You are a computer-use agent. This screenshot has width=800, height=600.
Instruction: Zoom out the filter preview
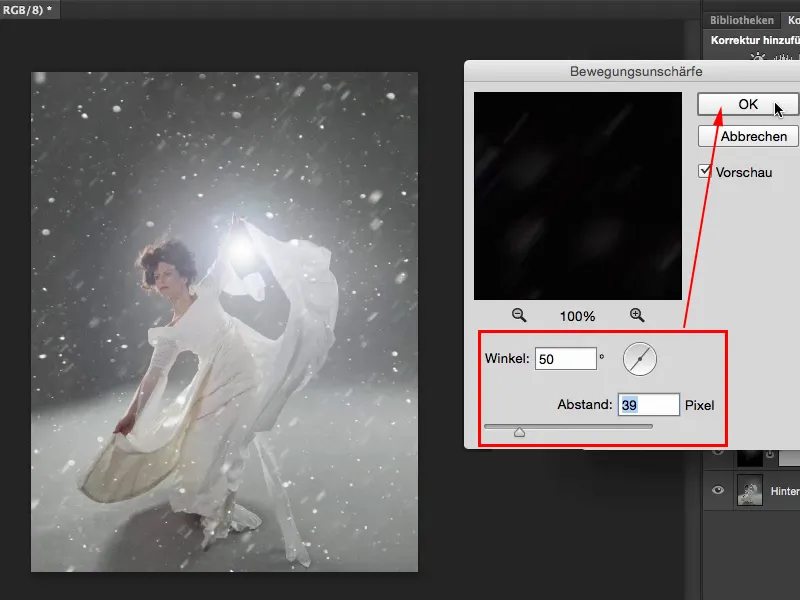click(519, 315)
